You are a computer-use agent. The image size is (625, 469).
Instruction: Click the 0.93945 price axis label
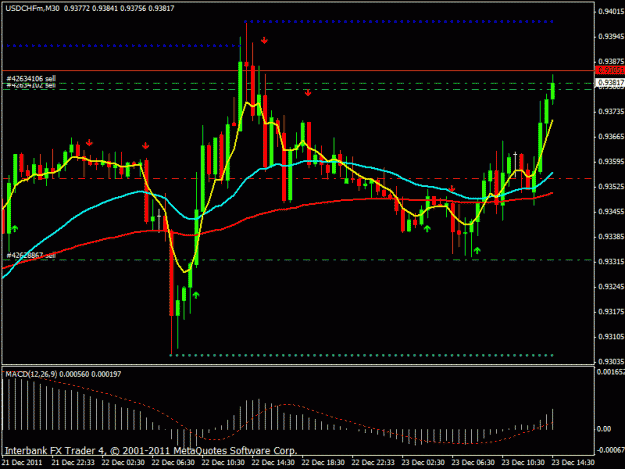611,37
